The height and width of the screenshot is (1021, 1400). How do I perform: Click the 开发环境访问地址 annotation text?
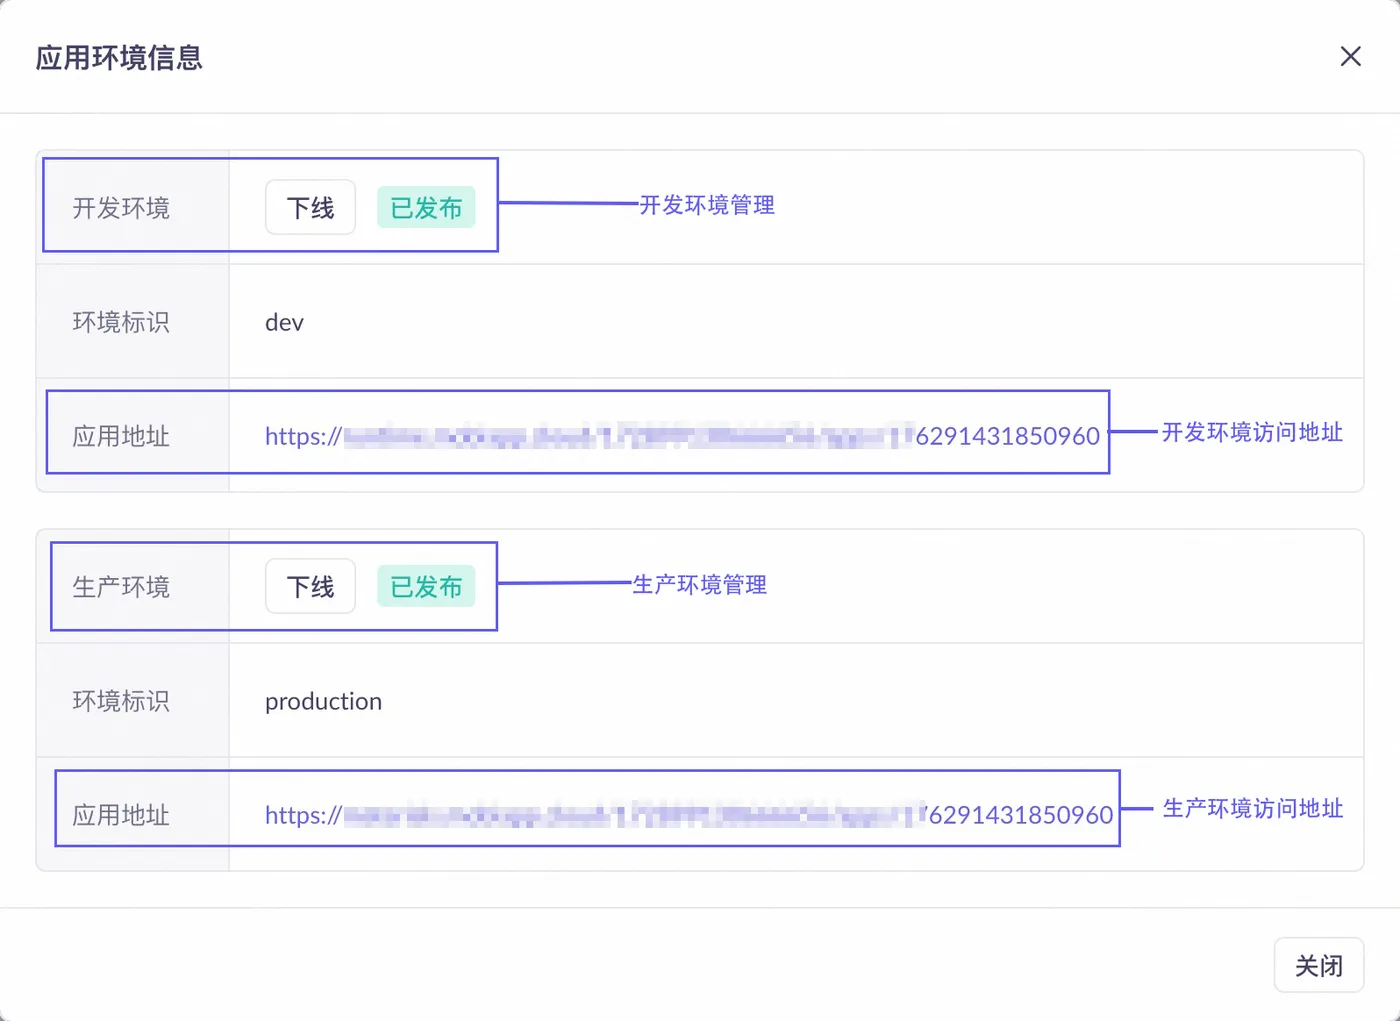click(1252, 432)
